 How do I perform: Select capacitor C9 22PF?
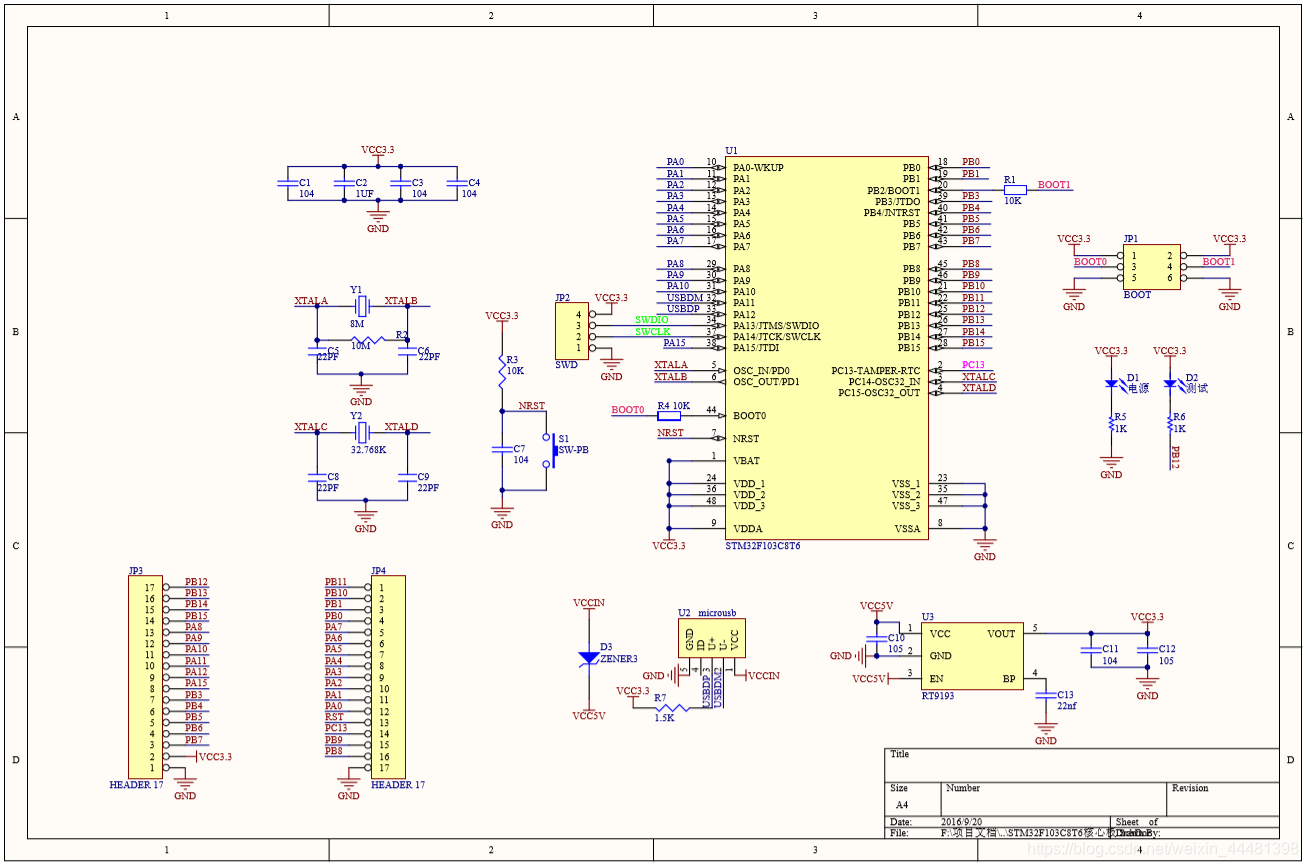click(406, 478)
